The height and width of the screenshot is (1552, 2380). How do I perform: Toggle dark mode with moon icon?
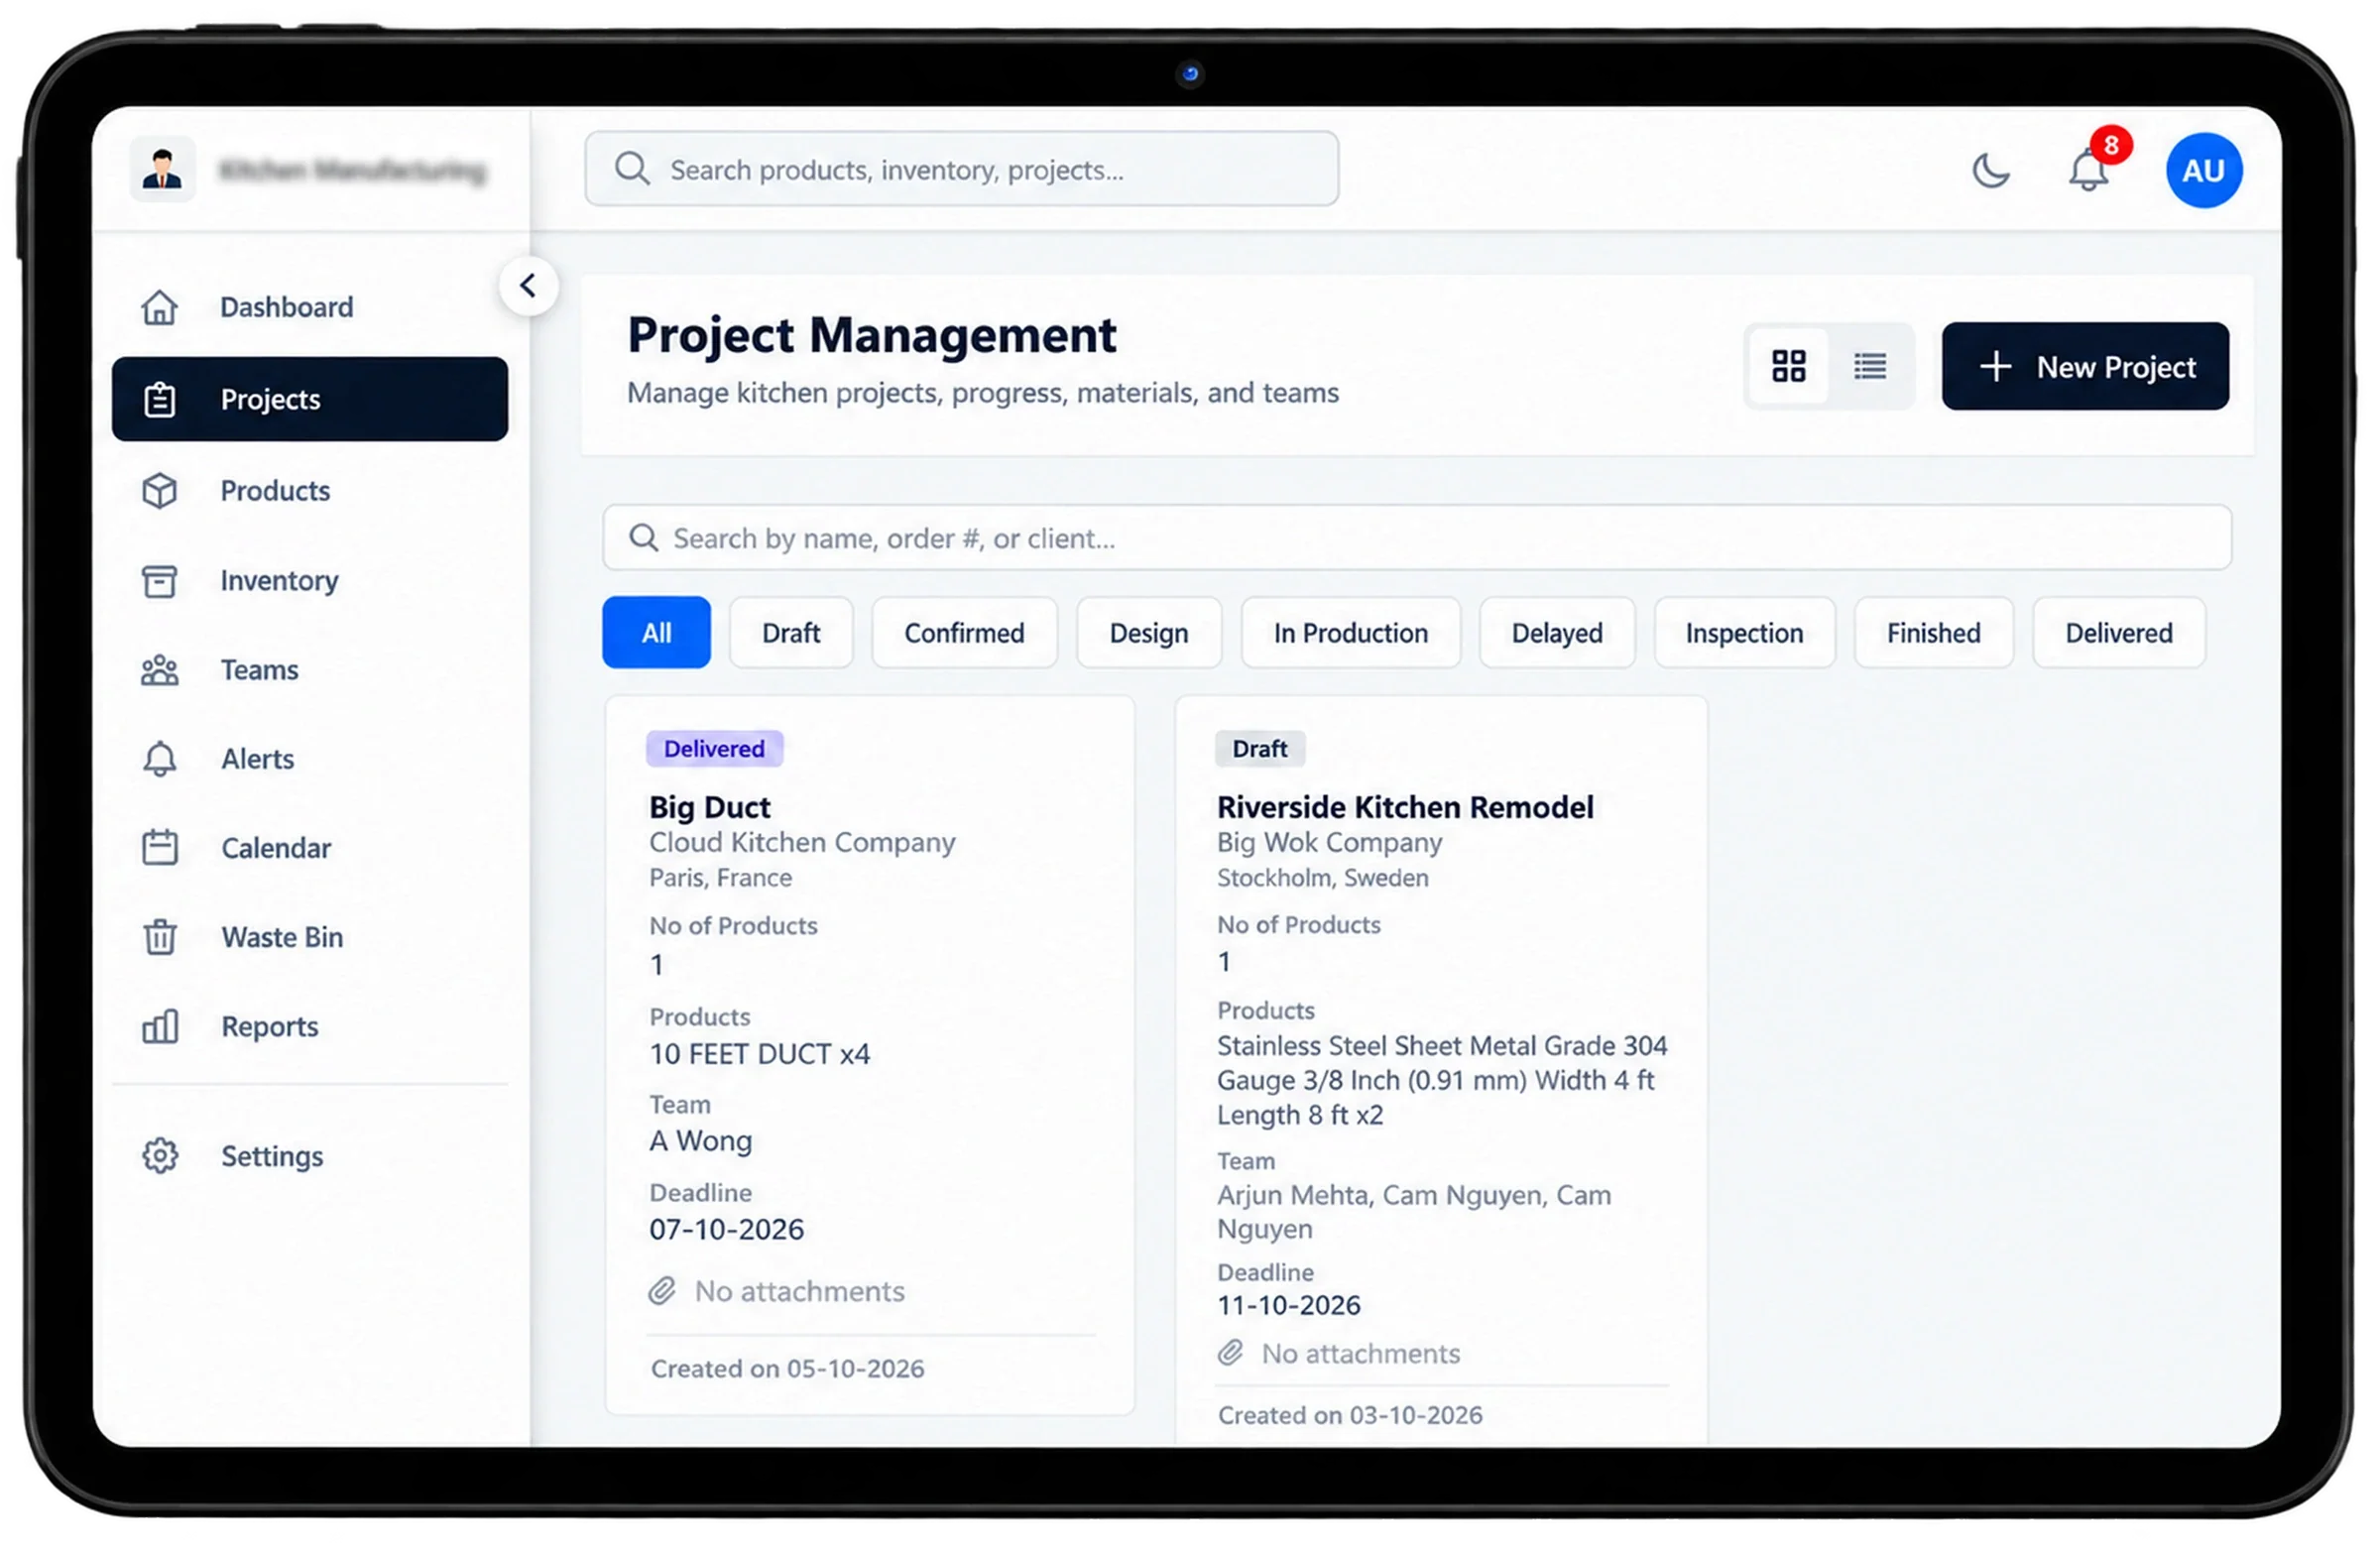point(1990,170)
